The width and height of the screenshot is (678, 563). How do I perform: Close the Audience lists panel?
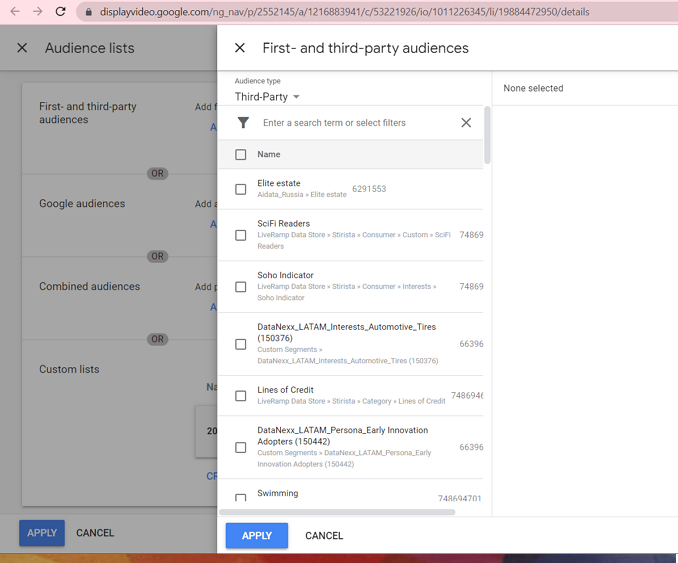point(22,48)
